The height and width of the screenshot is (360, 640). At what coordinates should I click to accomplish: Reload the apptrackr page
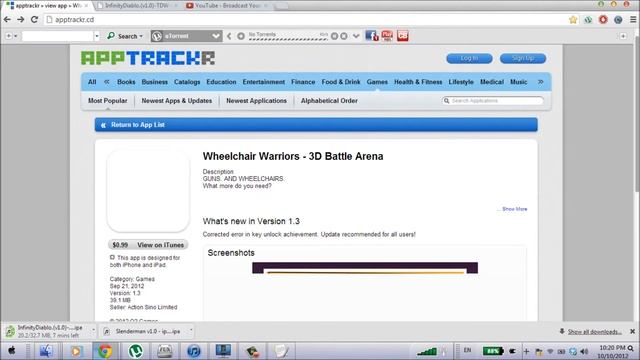coord(34,20)
